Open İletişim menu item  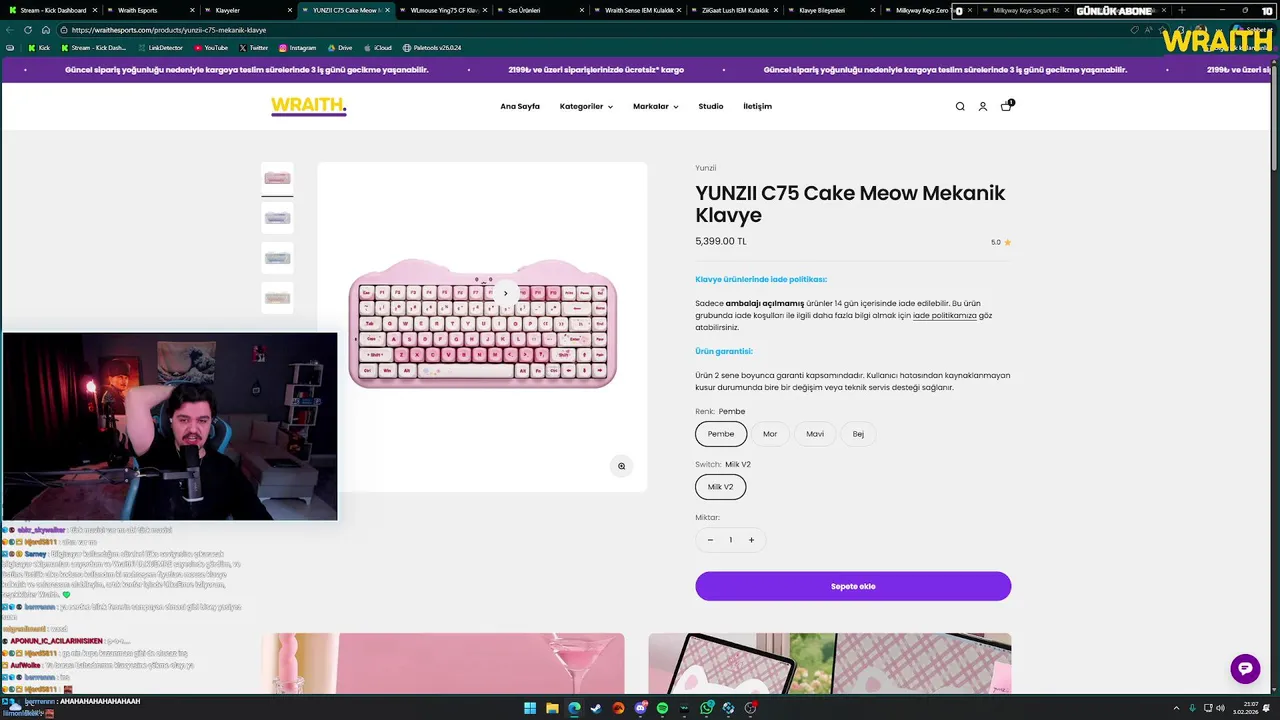(757, 106)
